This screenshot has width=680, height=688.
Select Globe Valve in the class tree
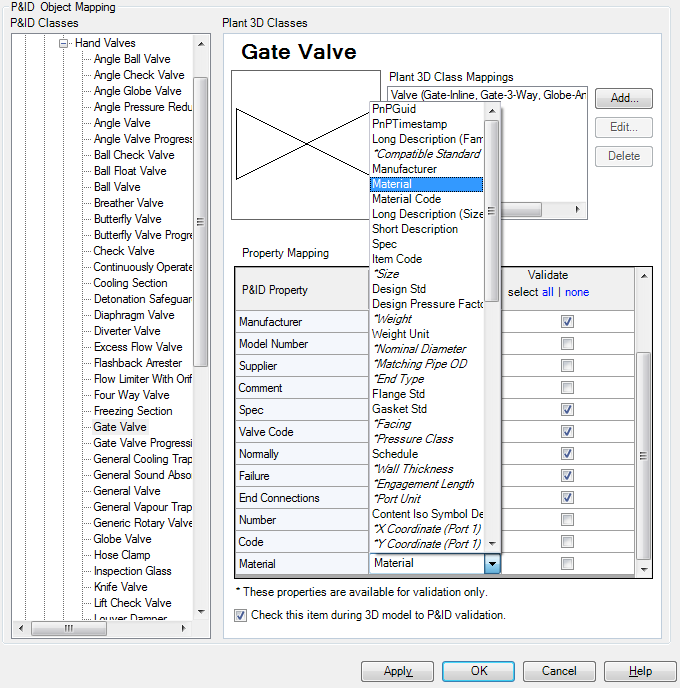click(x=122, y=539)
